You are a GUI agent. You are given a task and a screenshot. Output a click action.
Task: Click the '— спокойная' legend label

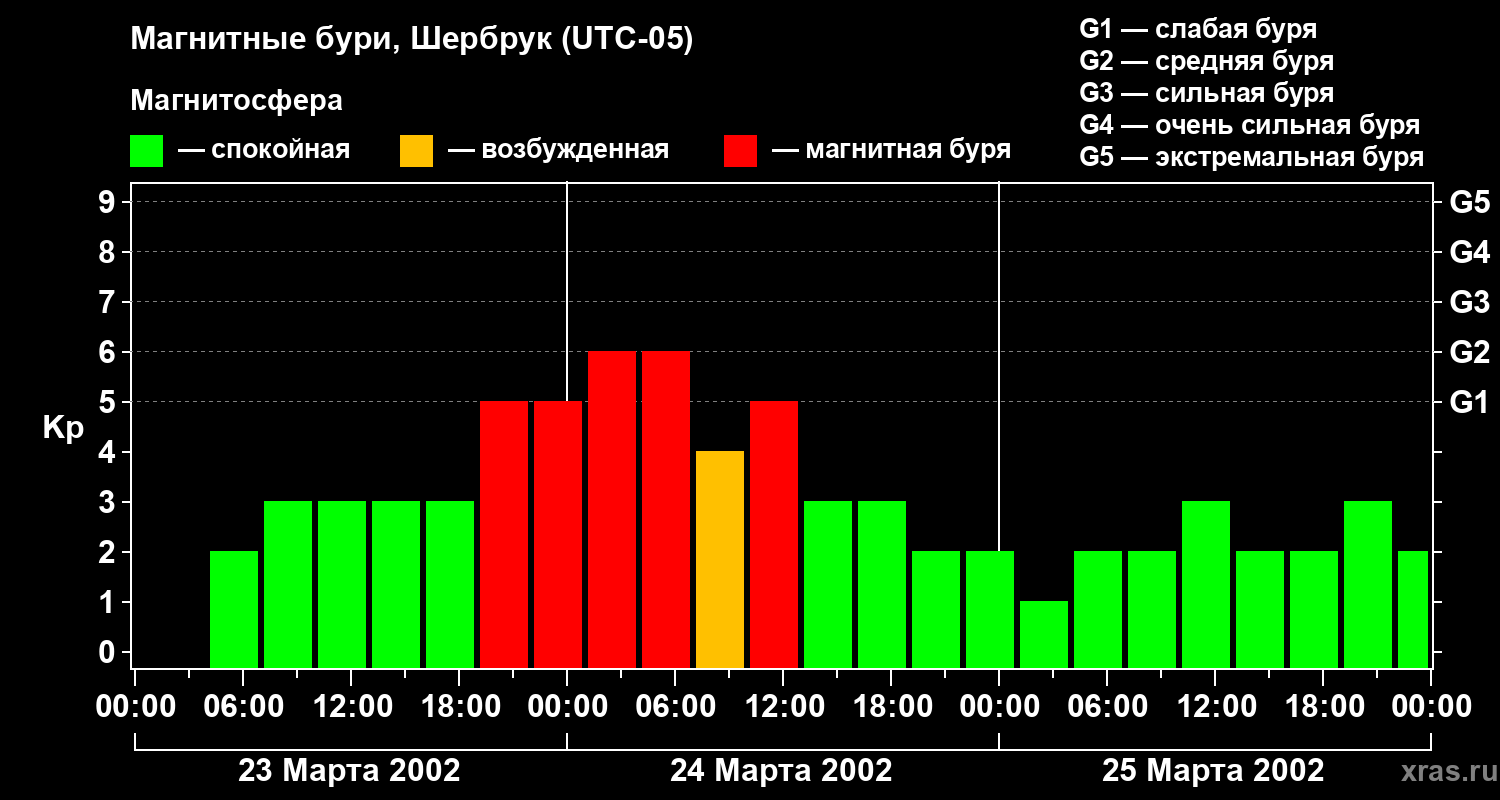tap(264, 150)
